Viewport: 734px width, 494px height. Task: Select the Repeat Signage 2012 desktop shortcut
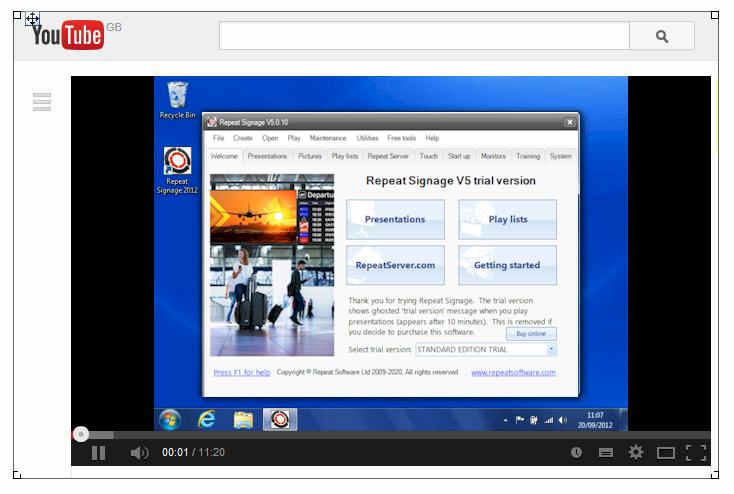coord(177,170)
